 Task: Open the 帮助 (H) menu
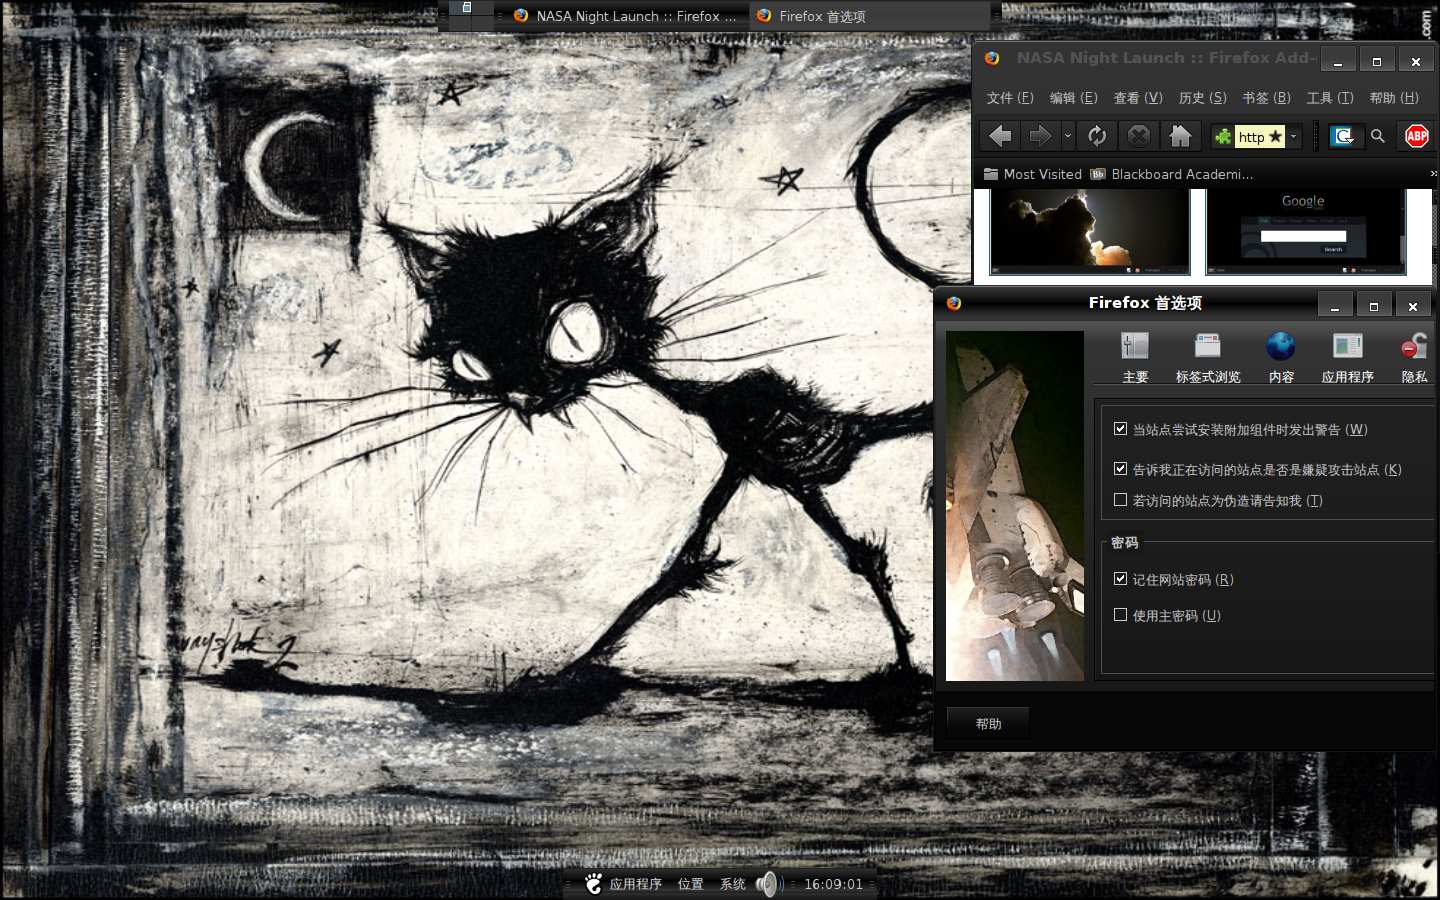coord(1394,98)
